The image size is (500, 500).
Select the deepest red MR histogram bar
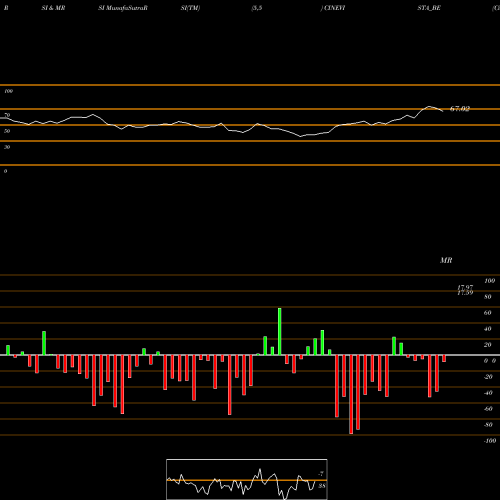pos(351,394)
